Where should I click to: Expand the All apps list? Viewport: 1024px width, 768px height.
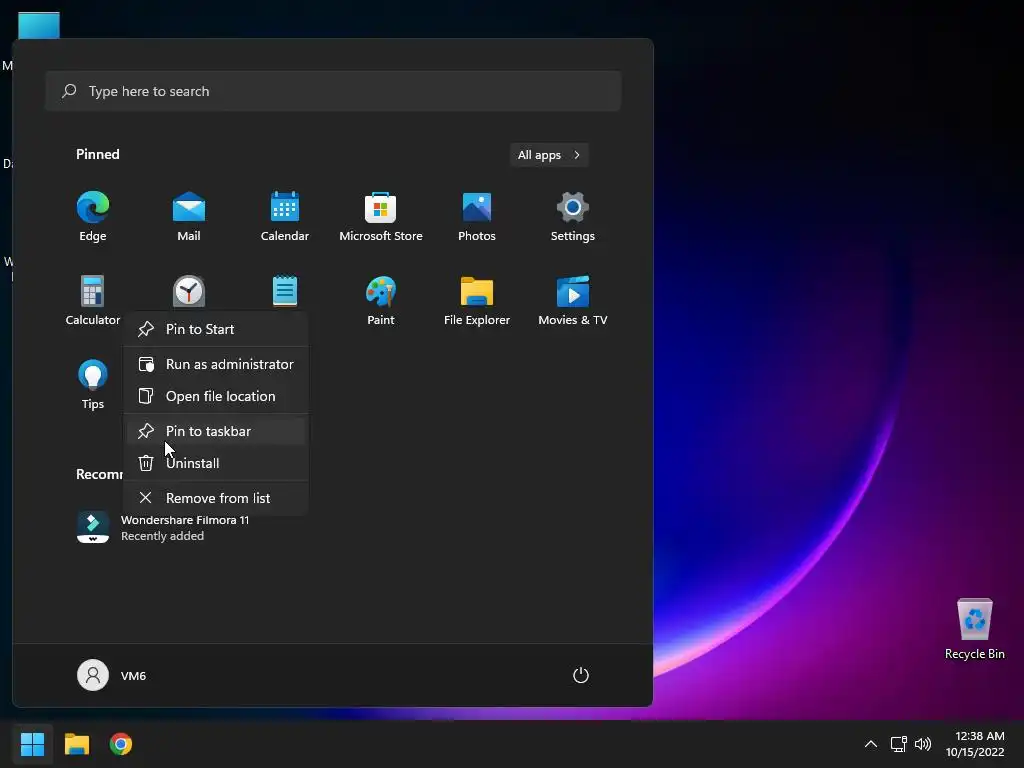549,155
